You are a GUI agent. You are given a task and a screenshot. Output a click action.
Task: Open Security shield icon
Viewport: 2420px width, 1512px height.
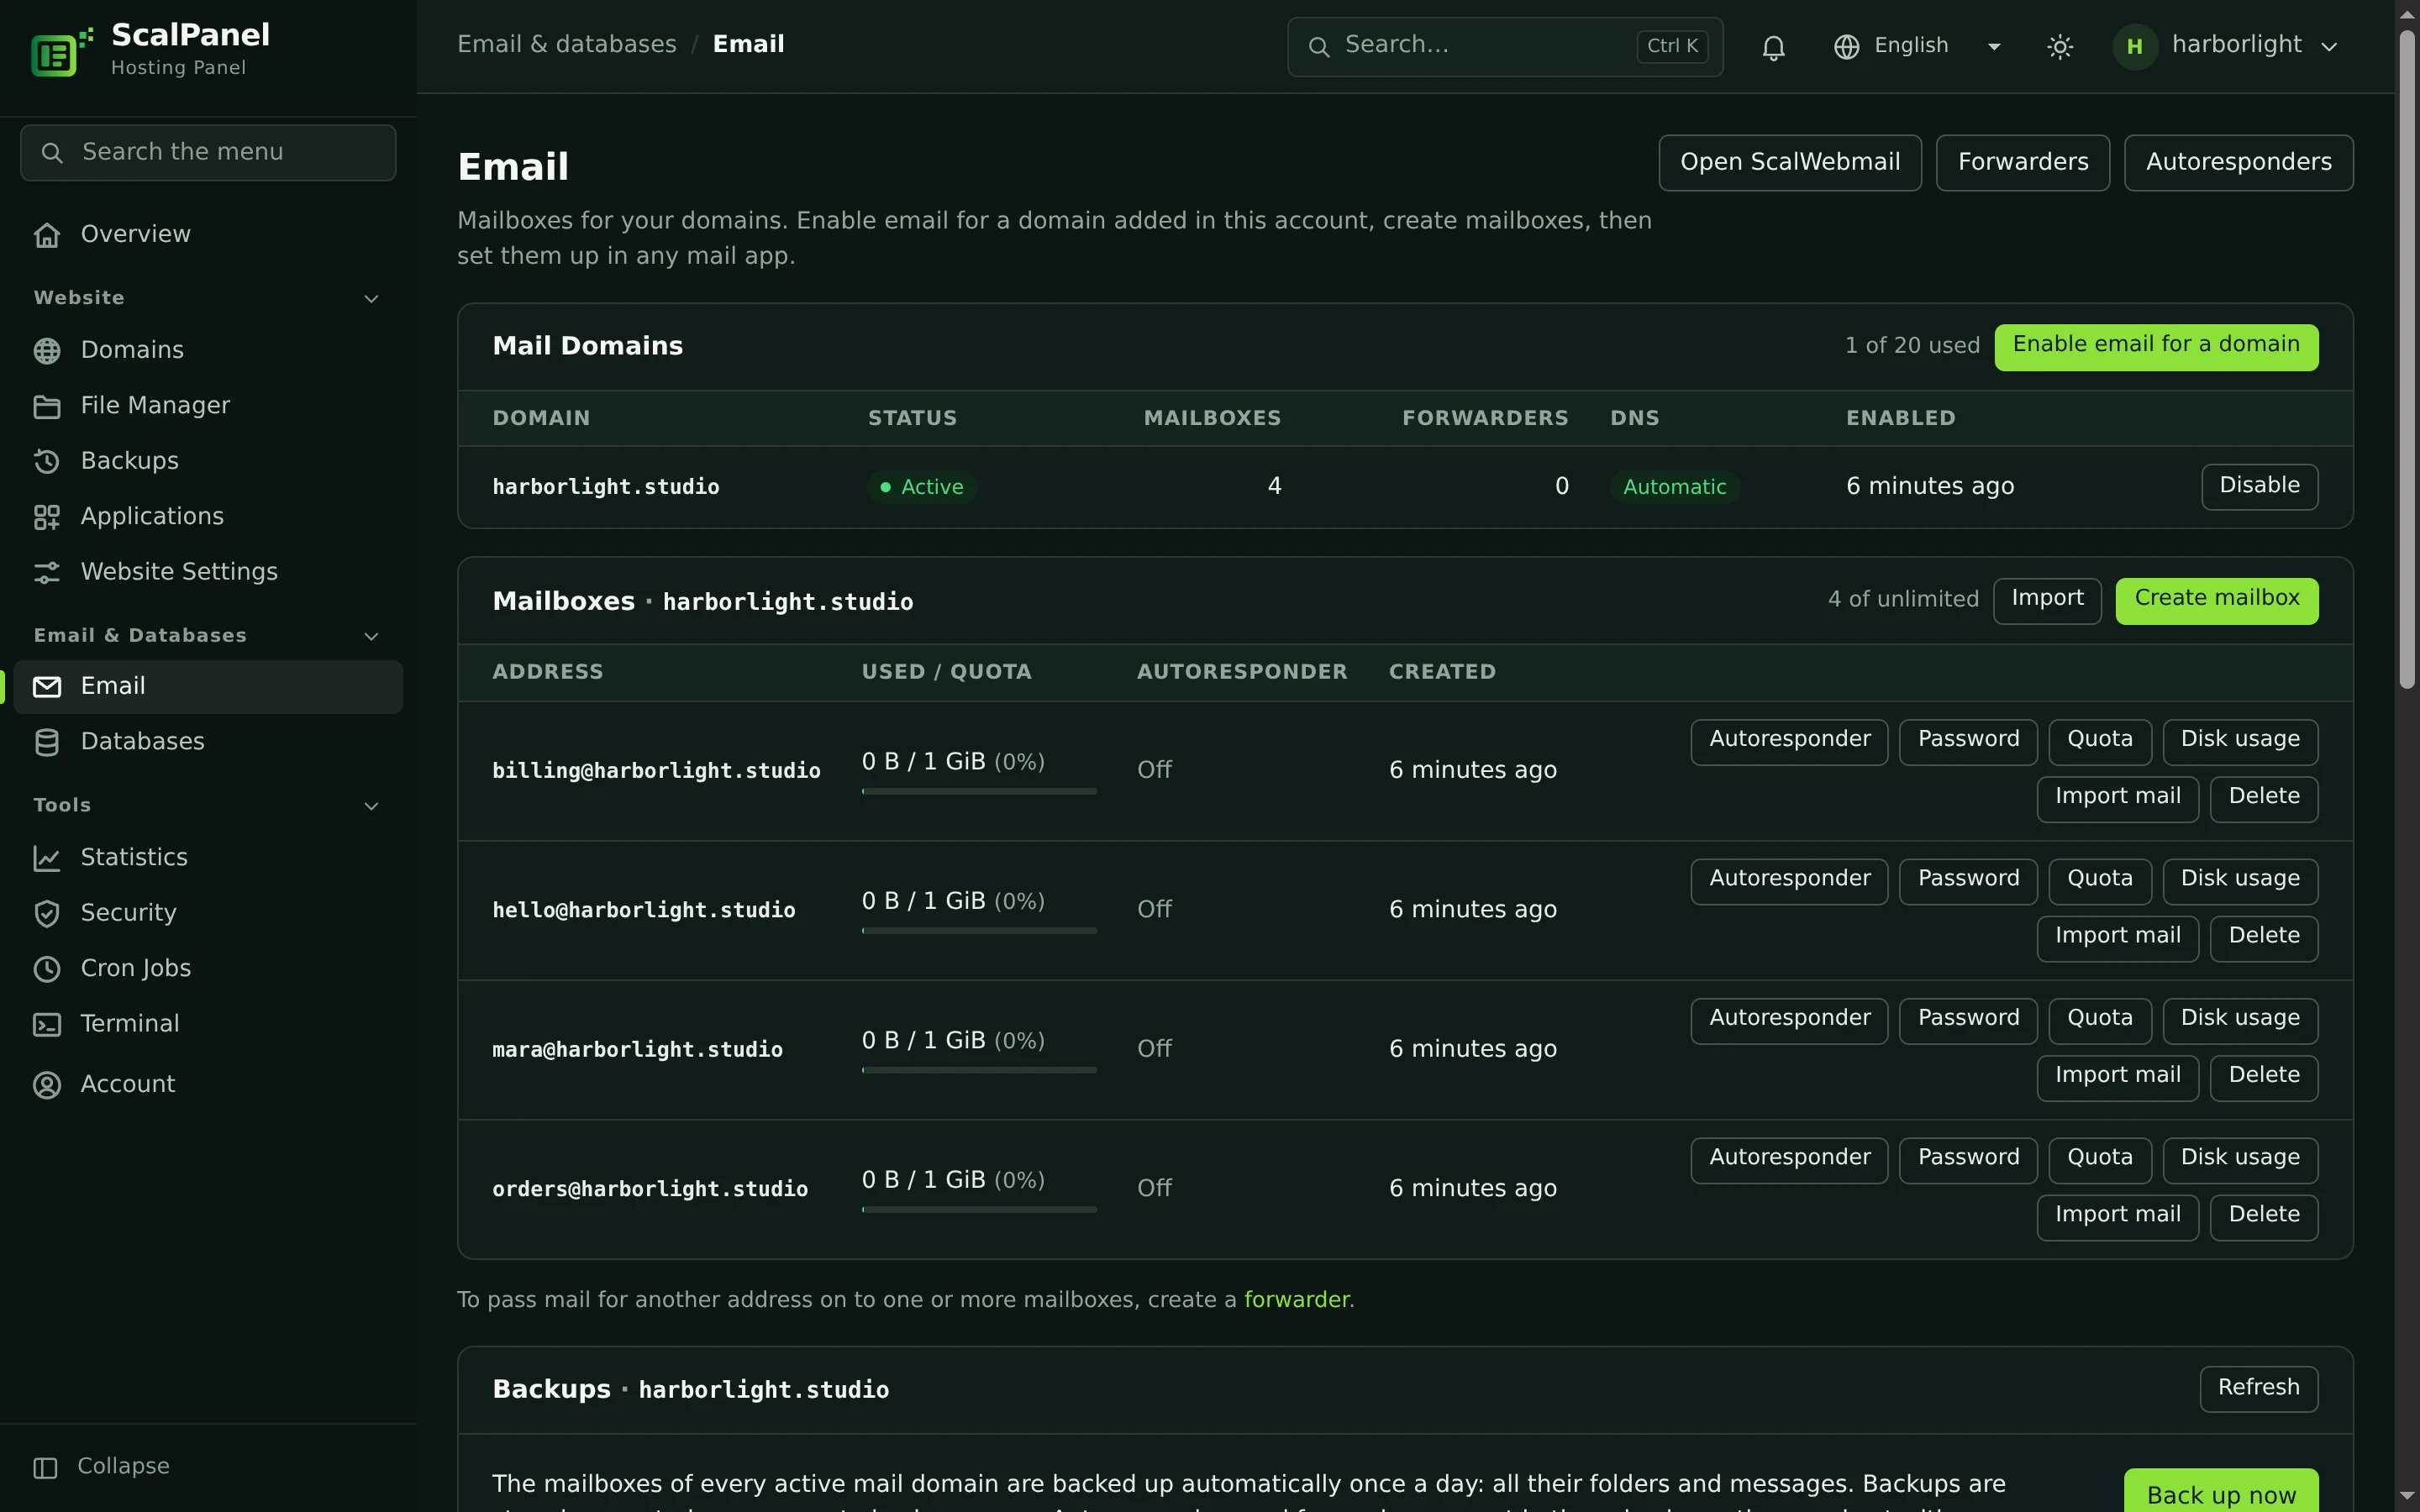point(47,913)
